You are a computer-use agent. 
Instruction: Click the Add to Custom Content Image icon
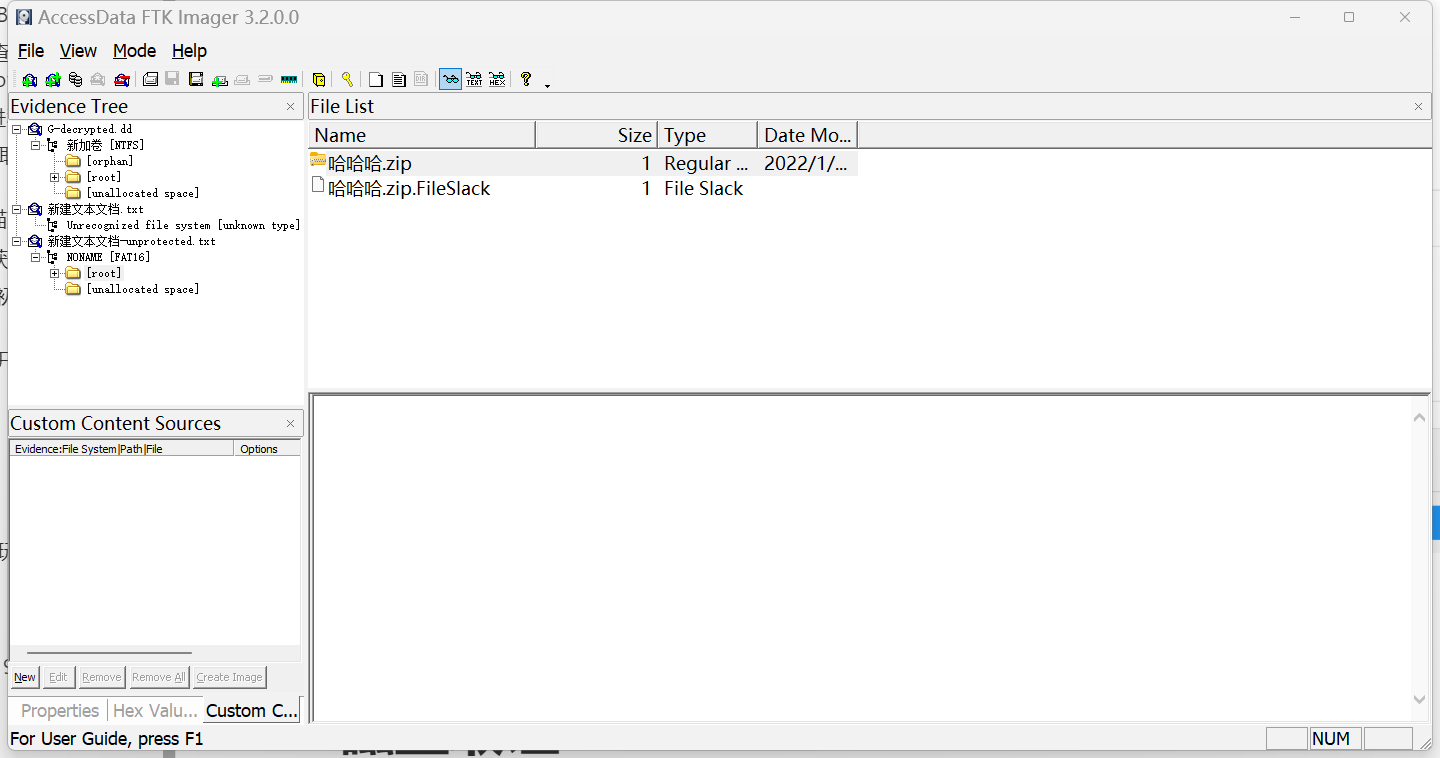(x=220, y=80)
